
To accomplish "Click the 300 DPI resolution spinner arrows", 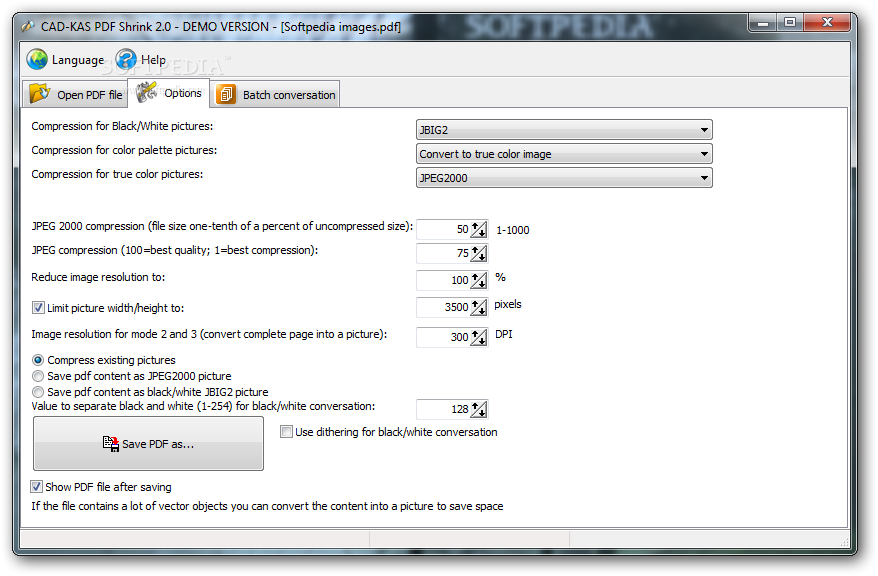I will click(x=479, y=337).
